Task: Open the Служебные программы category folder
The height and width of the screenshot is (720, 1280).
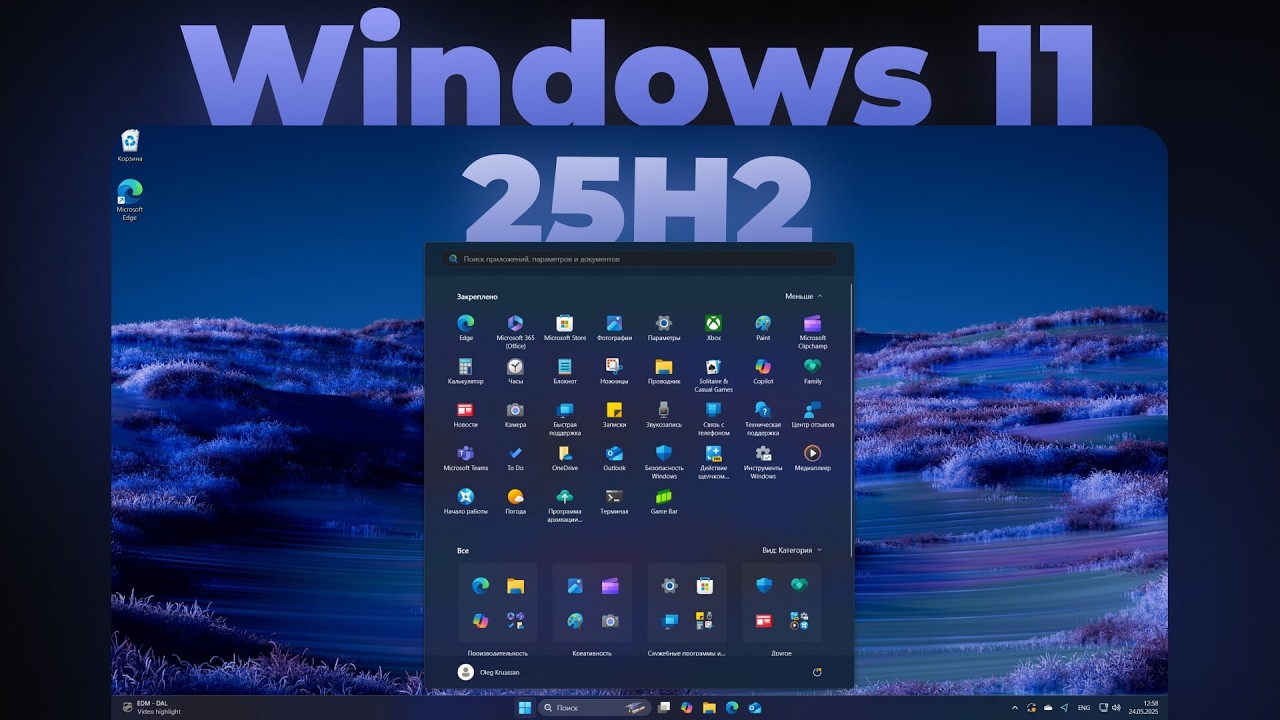Action: tap(686, 603)
